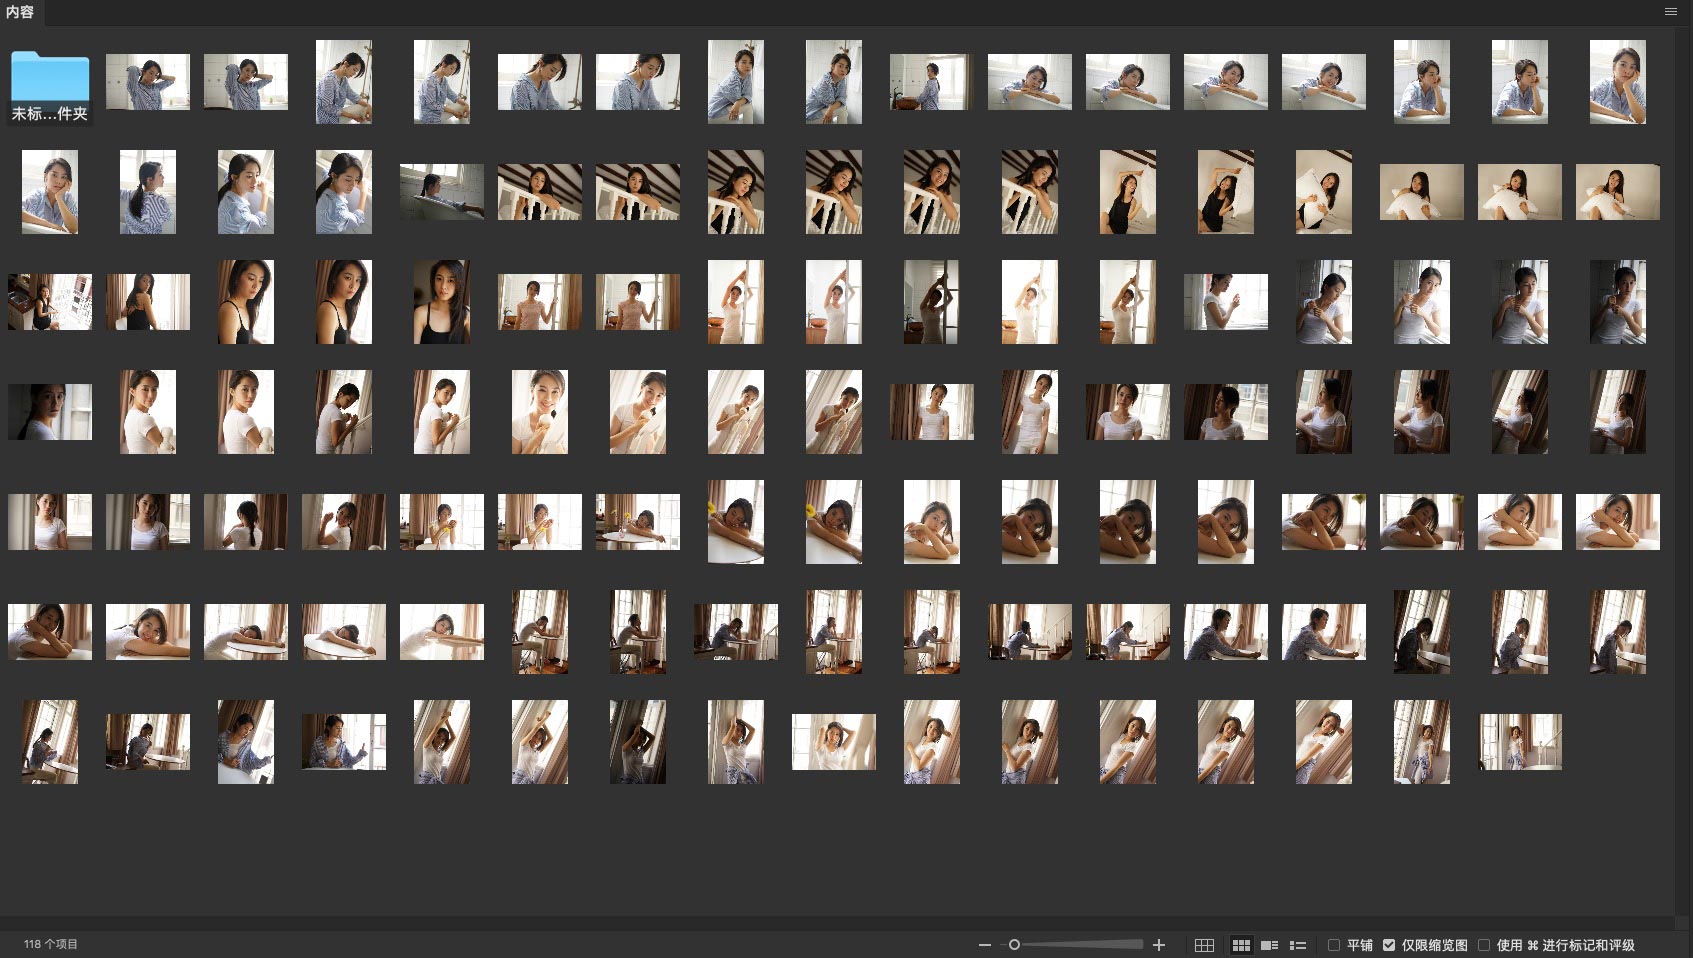Select the first thumbnail in the fourth row

50,412
